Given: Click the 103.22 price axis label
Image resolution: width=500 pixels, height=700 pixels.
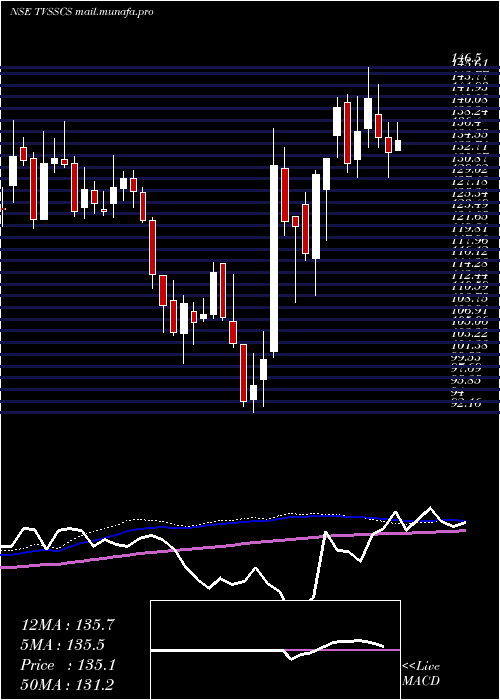Looking at the screenshot, I should 470,334.
